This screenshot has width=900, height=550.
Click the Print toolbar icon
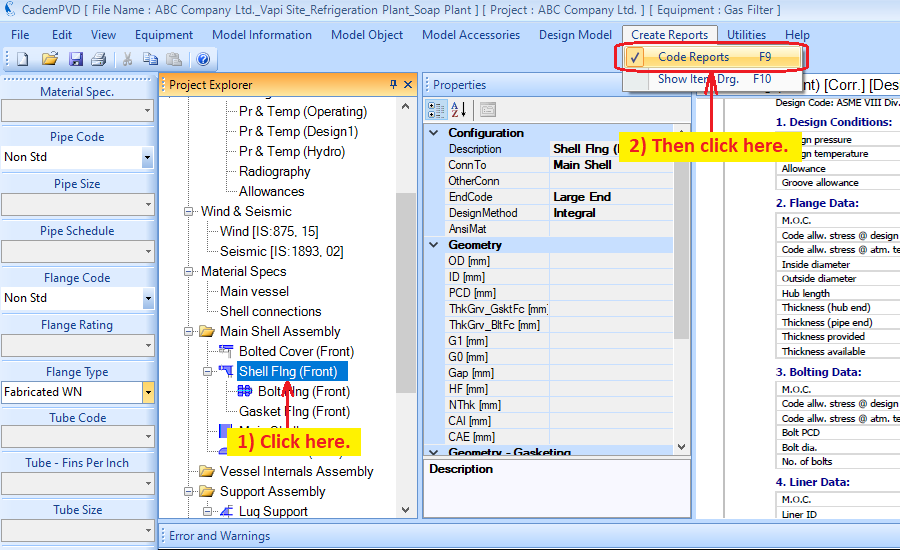(98, 60)
